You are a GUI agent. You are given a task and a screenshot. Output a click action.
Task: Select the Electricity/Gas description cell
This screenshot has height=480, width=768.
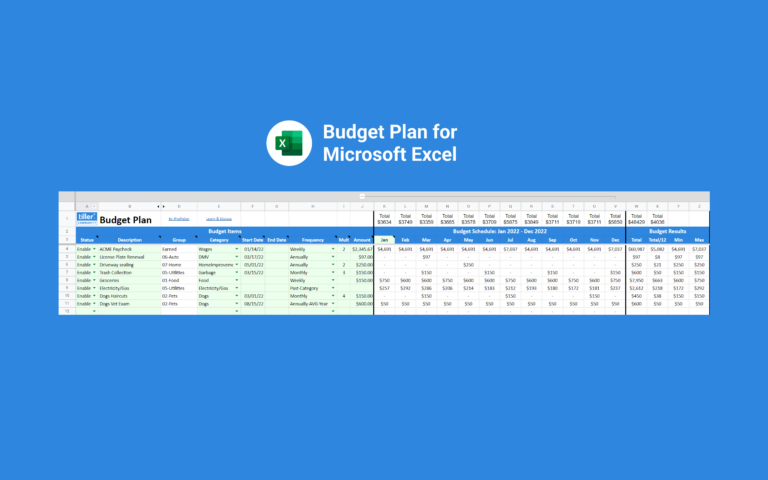[130, 288]
